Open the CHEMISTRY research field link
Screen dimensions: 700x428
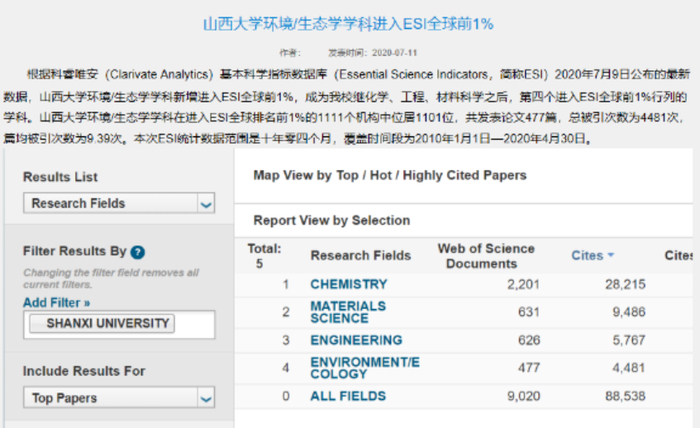[x=348, y=285]
